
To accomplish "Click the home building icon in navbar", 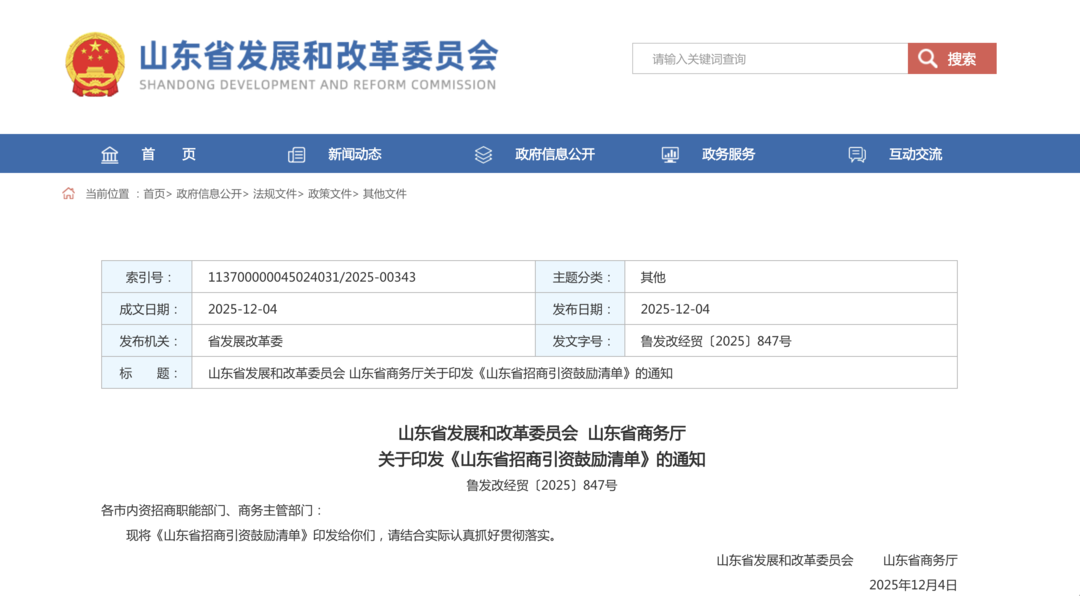I will pos(110,155).
